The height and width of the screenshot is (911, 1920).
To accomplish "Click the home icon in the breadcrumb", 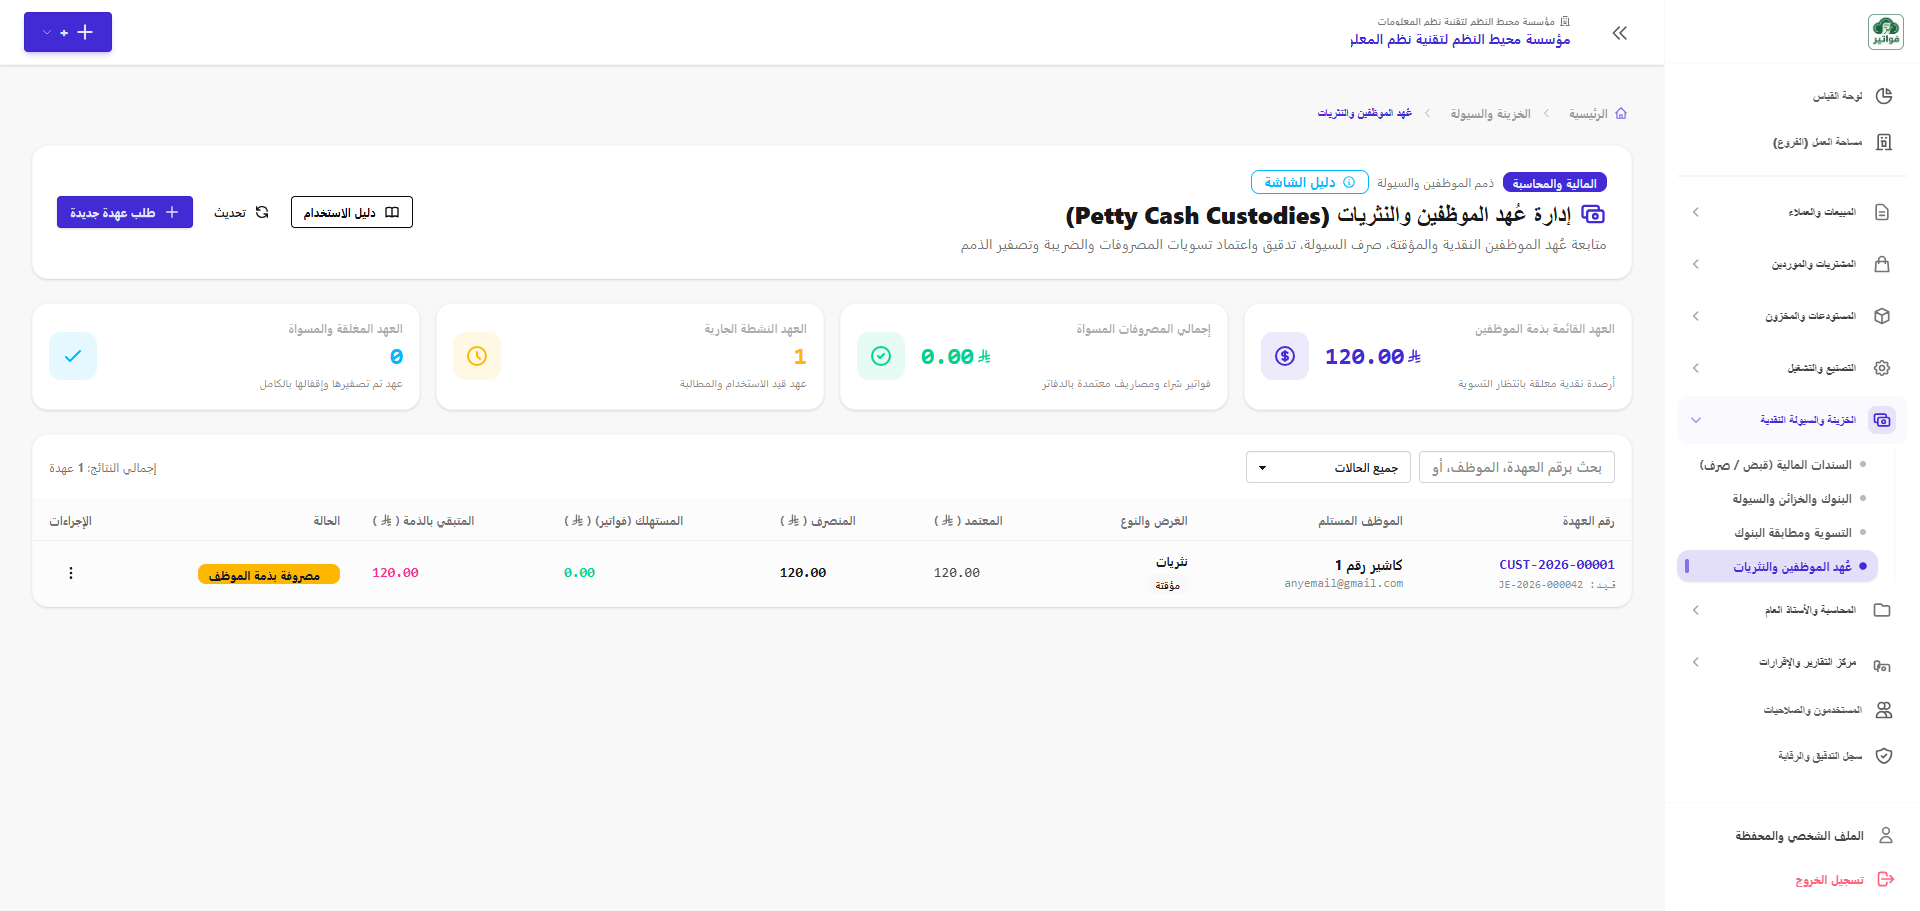I will coord(1621,114).
